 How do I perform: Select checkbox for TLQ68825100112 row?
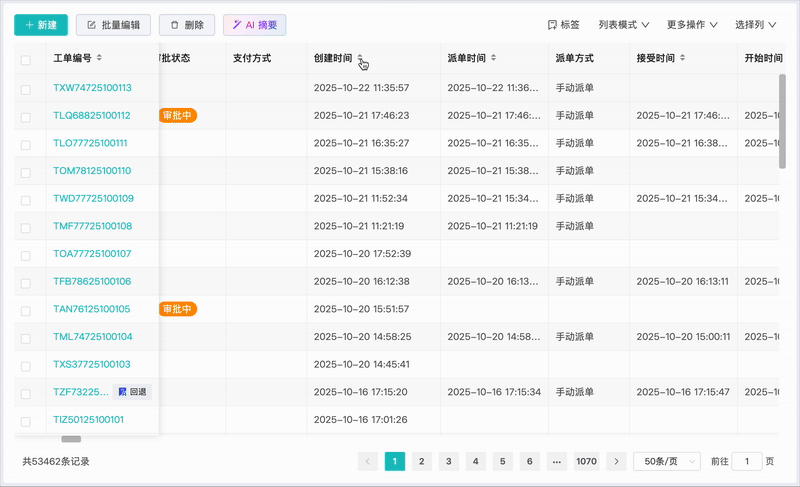(x=26, y=116)
